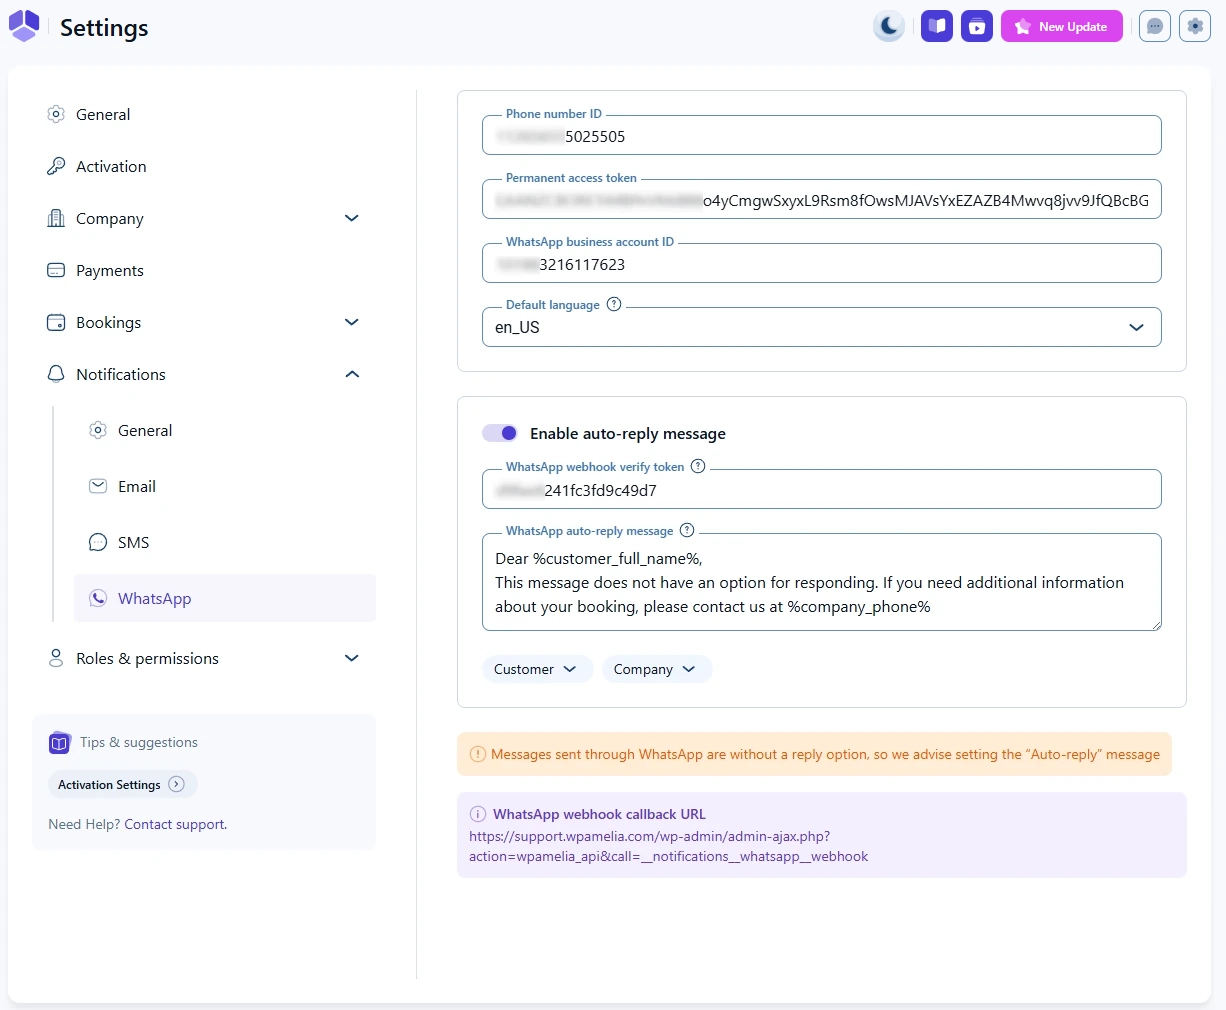The width and height of the screenshot is (1226, 1010).
Task: Disable the auto-reply message toggle
Action: 500,433
